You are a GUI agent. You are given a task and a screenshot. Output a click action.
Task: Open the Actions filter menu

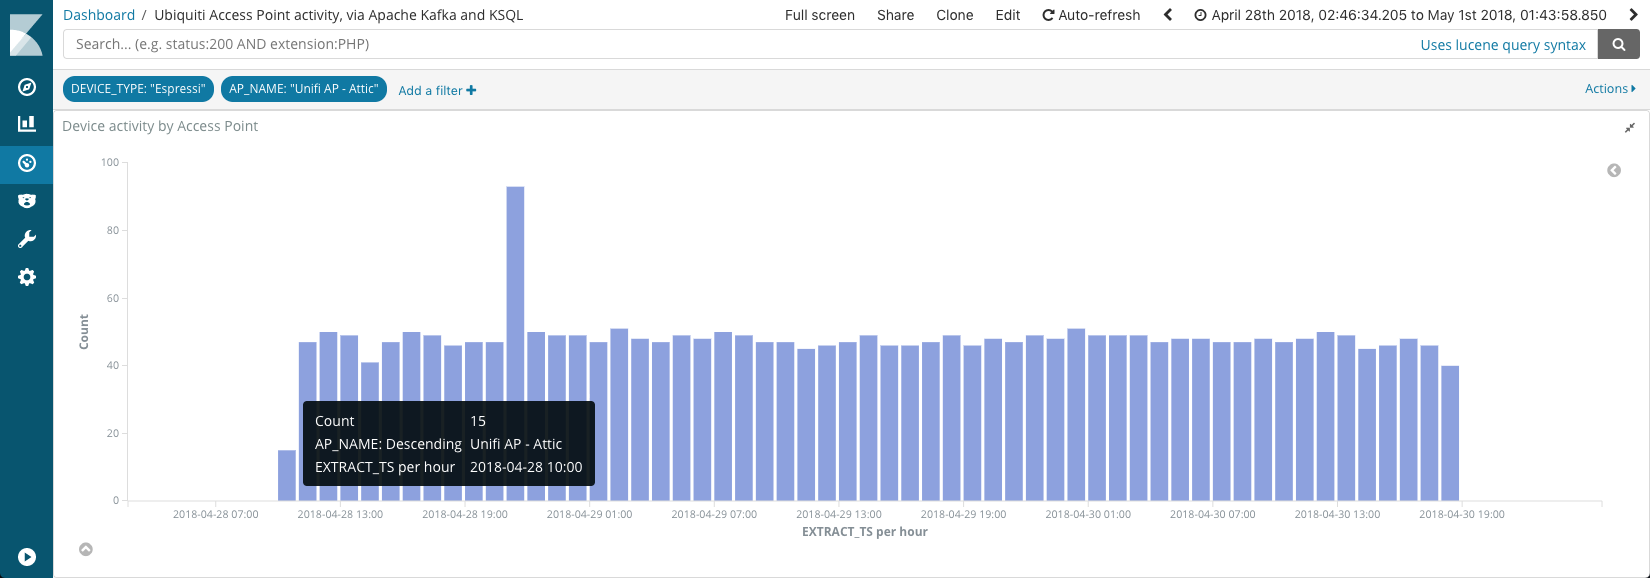point(1610,89)
